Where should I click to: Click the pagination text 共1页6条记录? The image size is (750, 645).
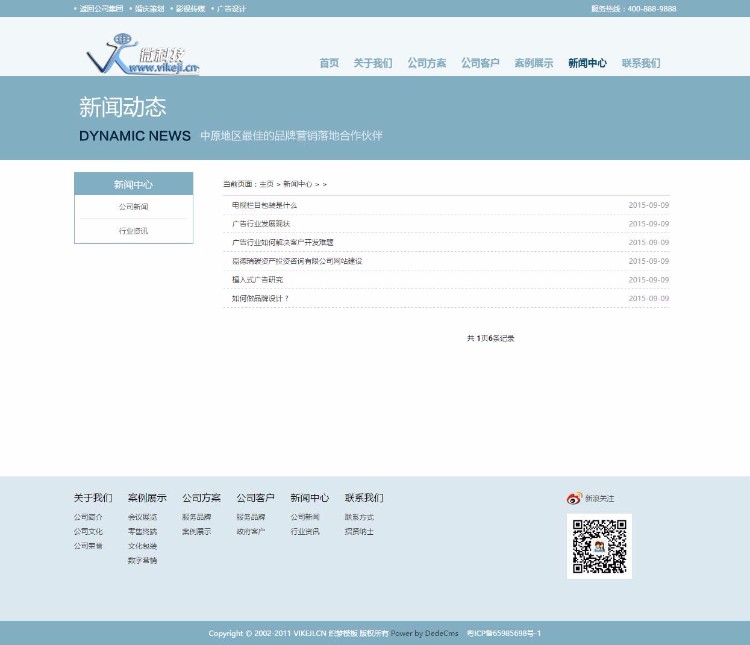tap(490, 338)
